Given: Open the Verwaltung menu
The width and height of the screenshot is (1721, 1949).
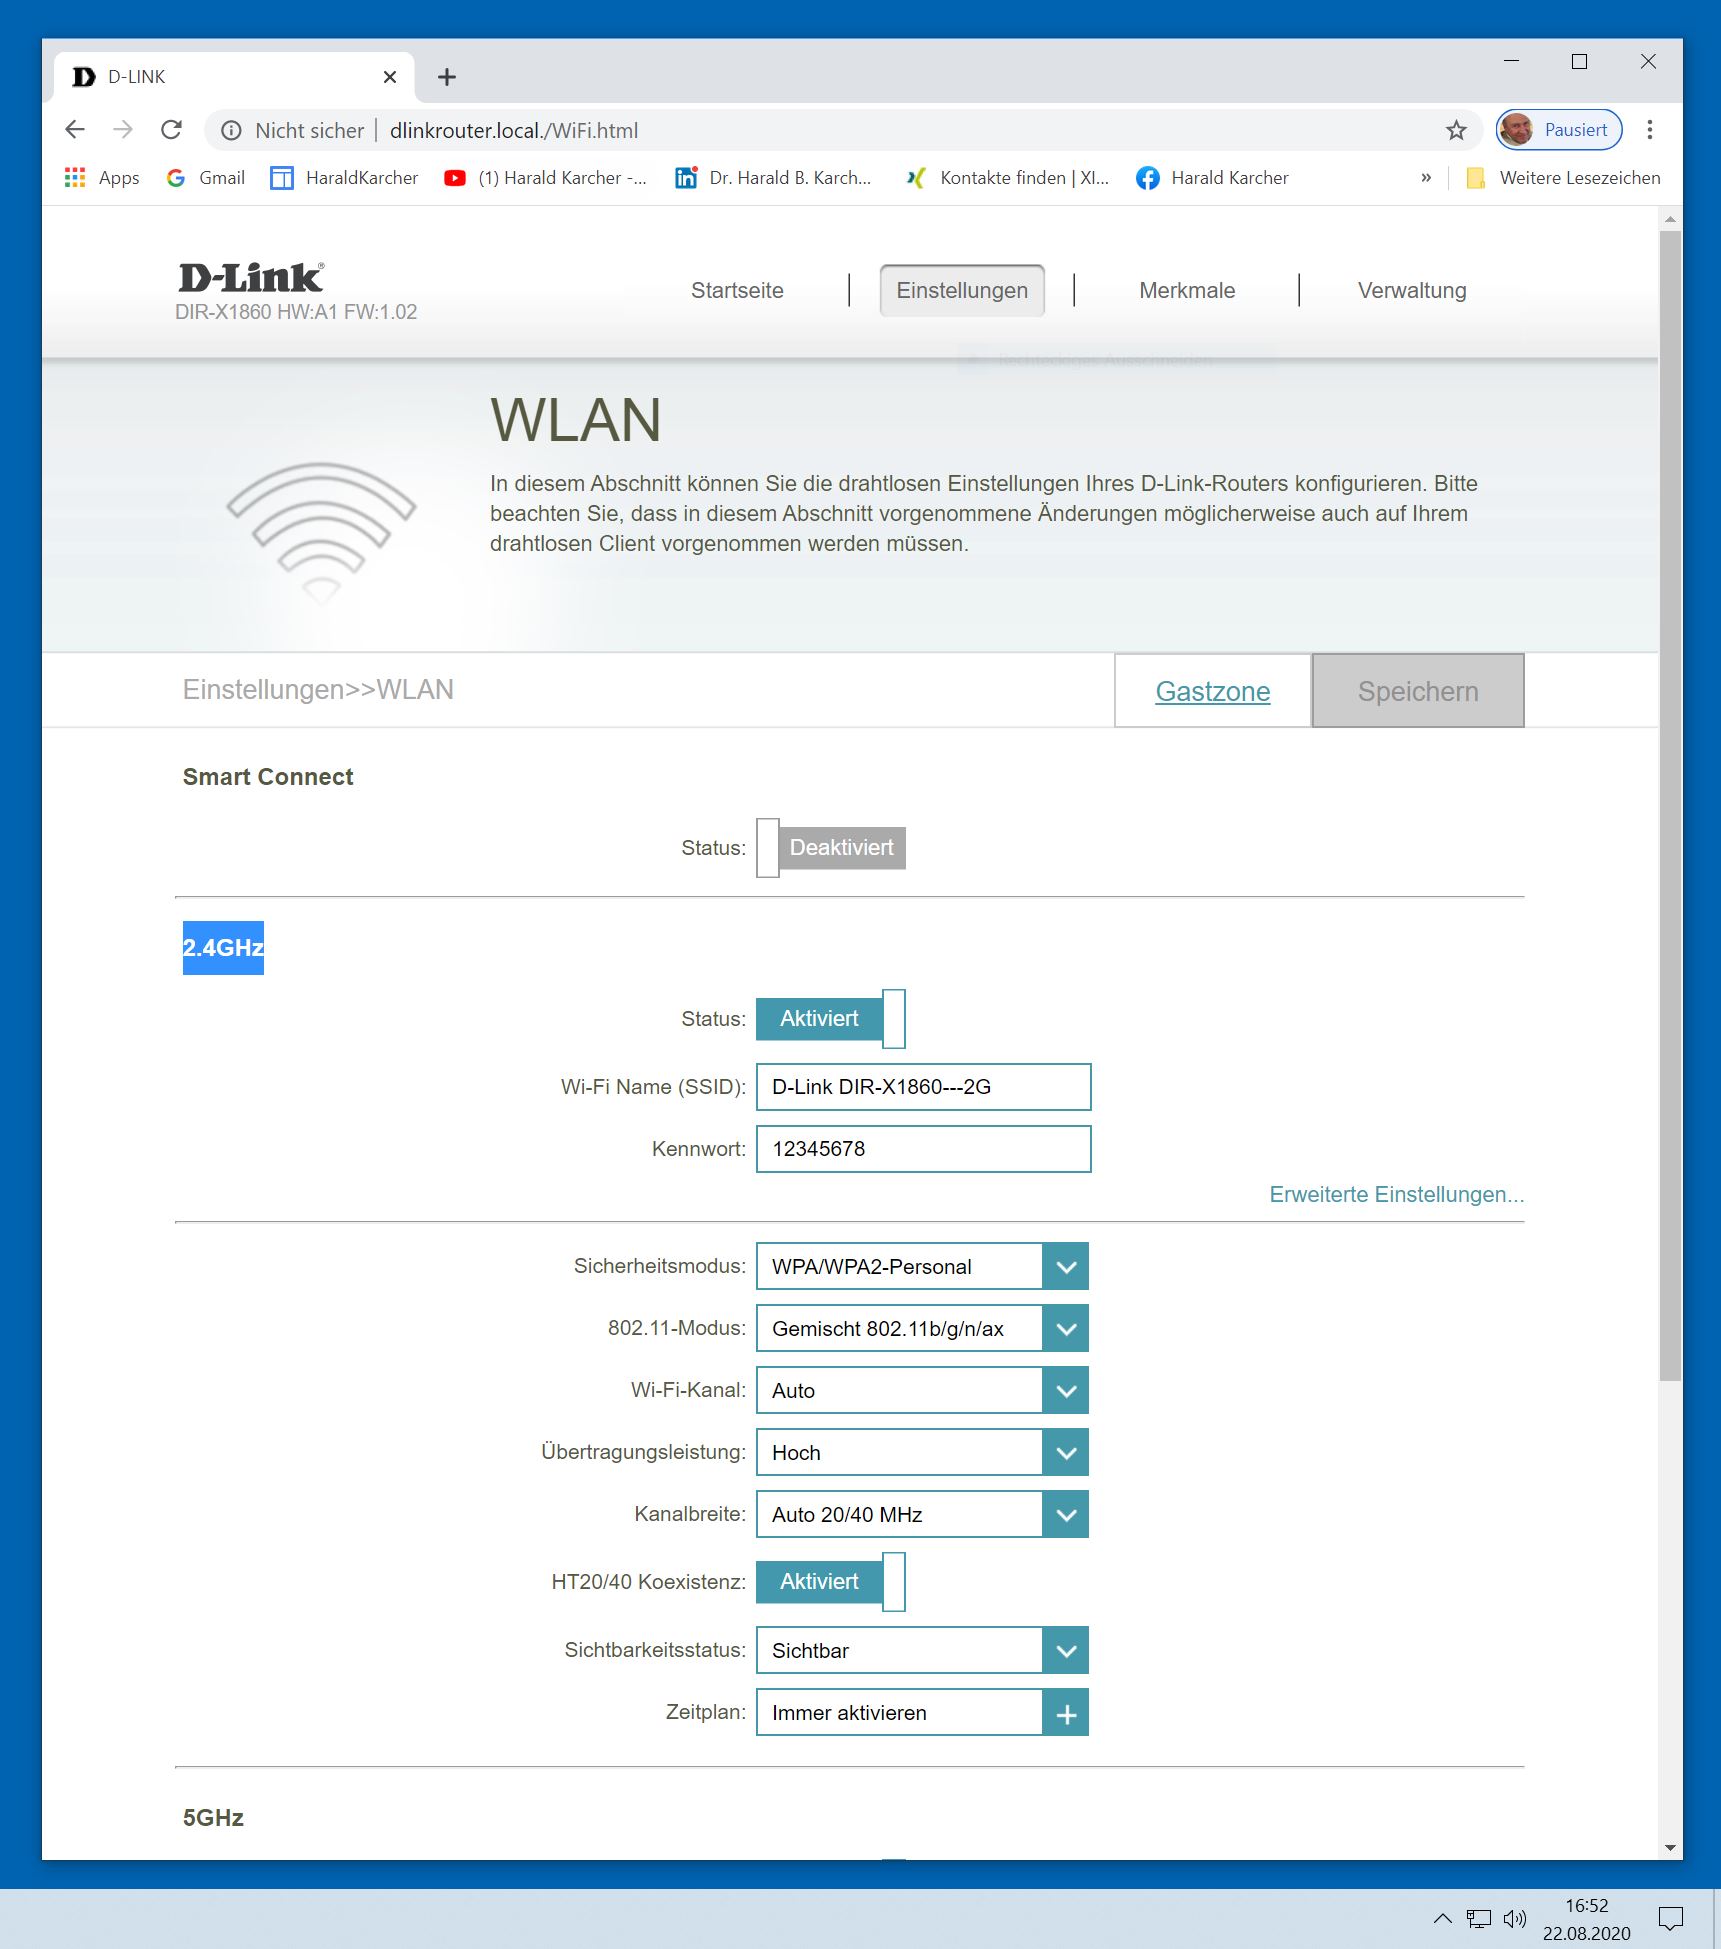Looking at the screenshot, I should coord(1412,291).
